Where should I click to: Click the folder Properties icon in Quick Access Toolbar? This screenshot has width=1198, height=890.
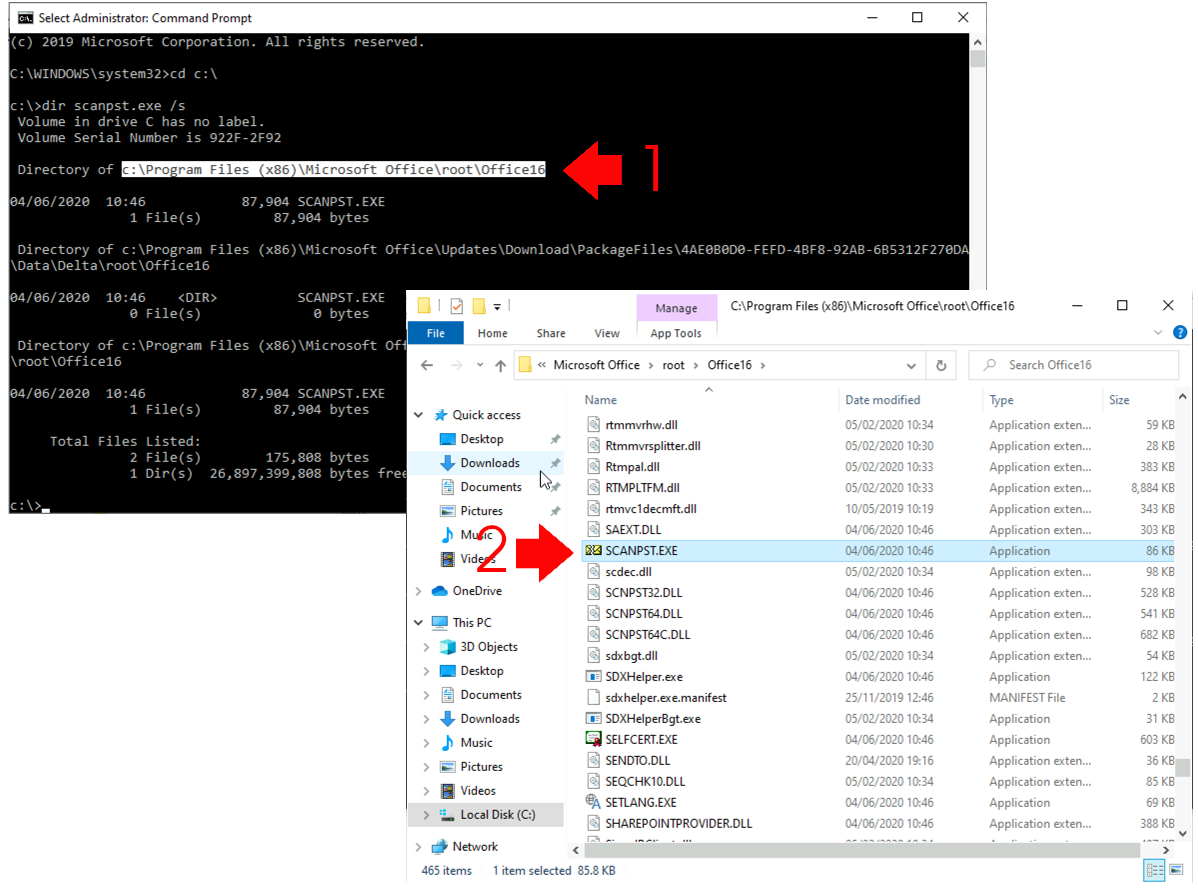click(457, 306)
